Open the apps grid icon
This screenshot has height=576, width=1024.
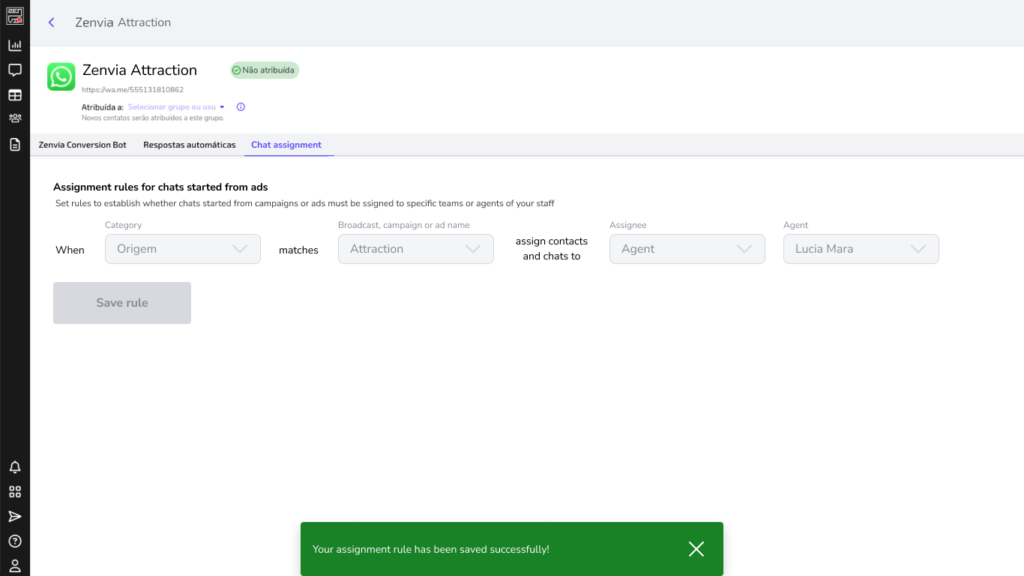(15, 492)
